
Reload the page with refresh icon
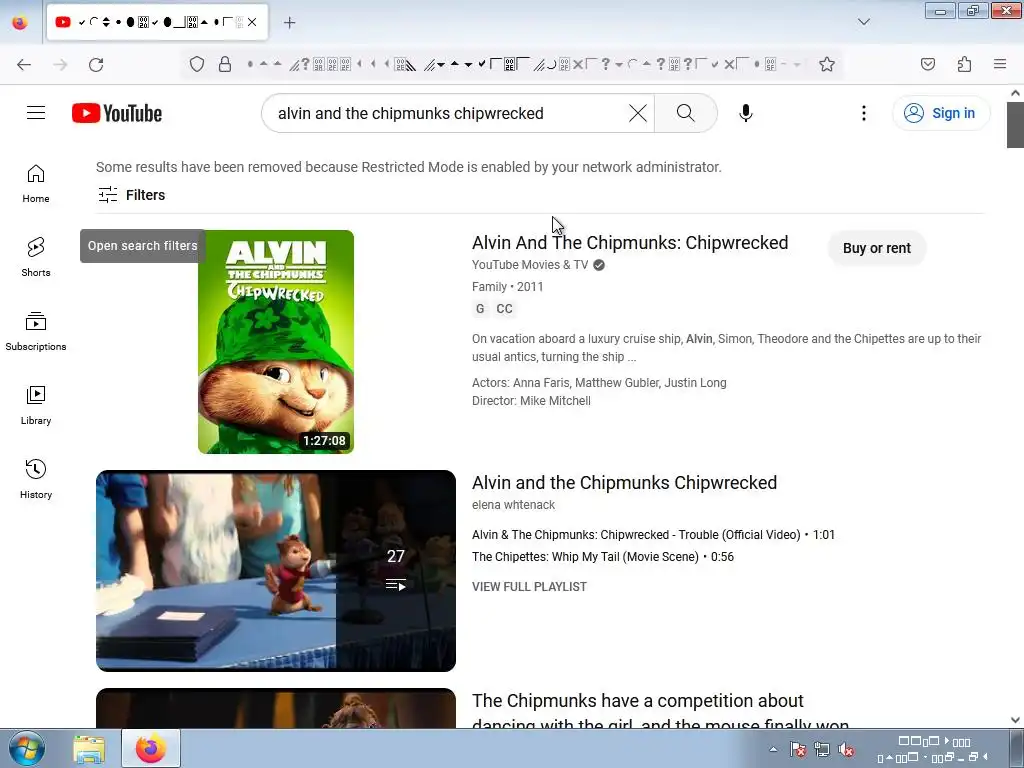coord(96,64)
